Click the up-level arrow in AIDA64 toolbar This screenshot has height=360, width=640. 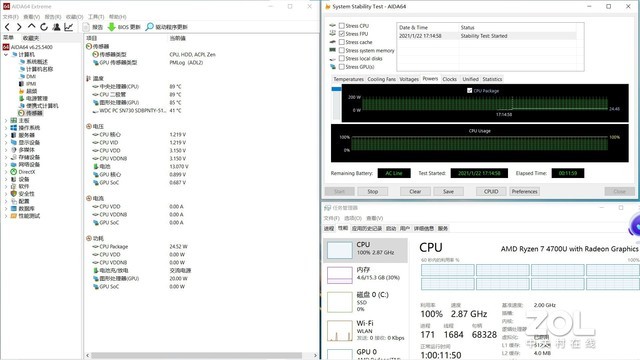[x=31, y=27]
